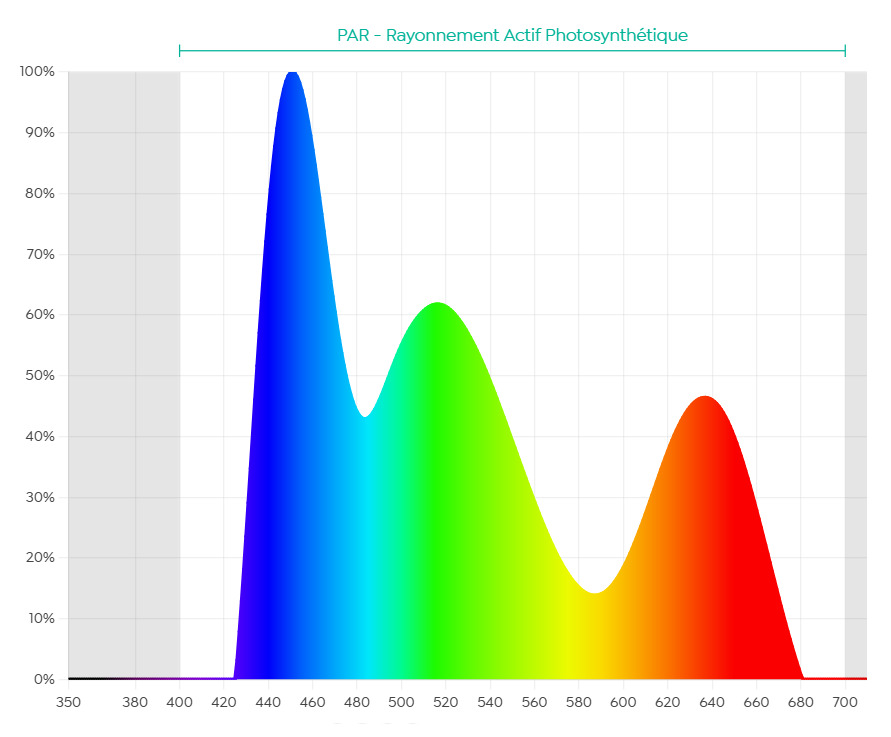
Task: Click the 620 wavelength axis label
Action: (x=668, y=702)
